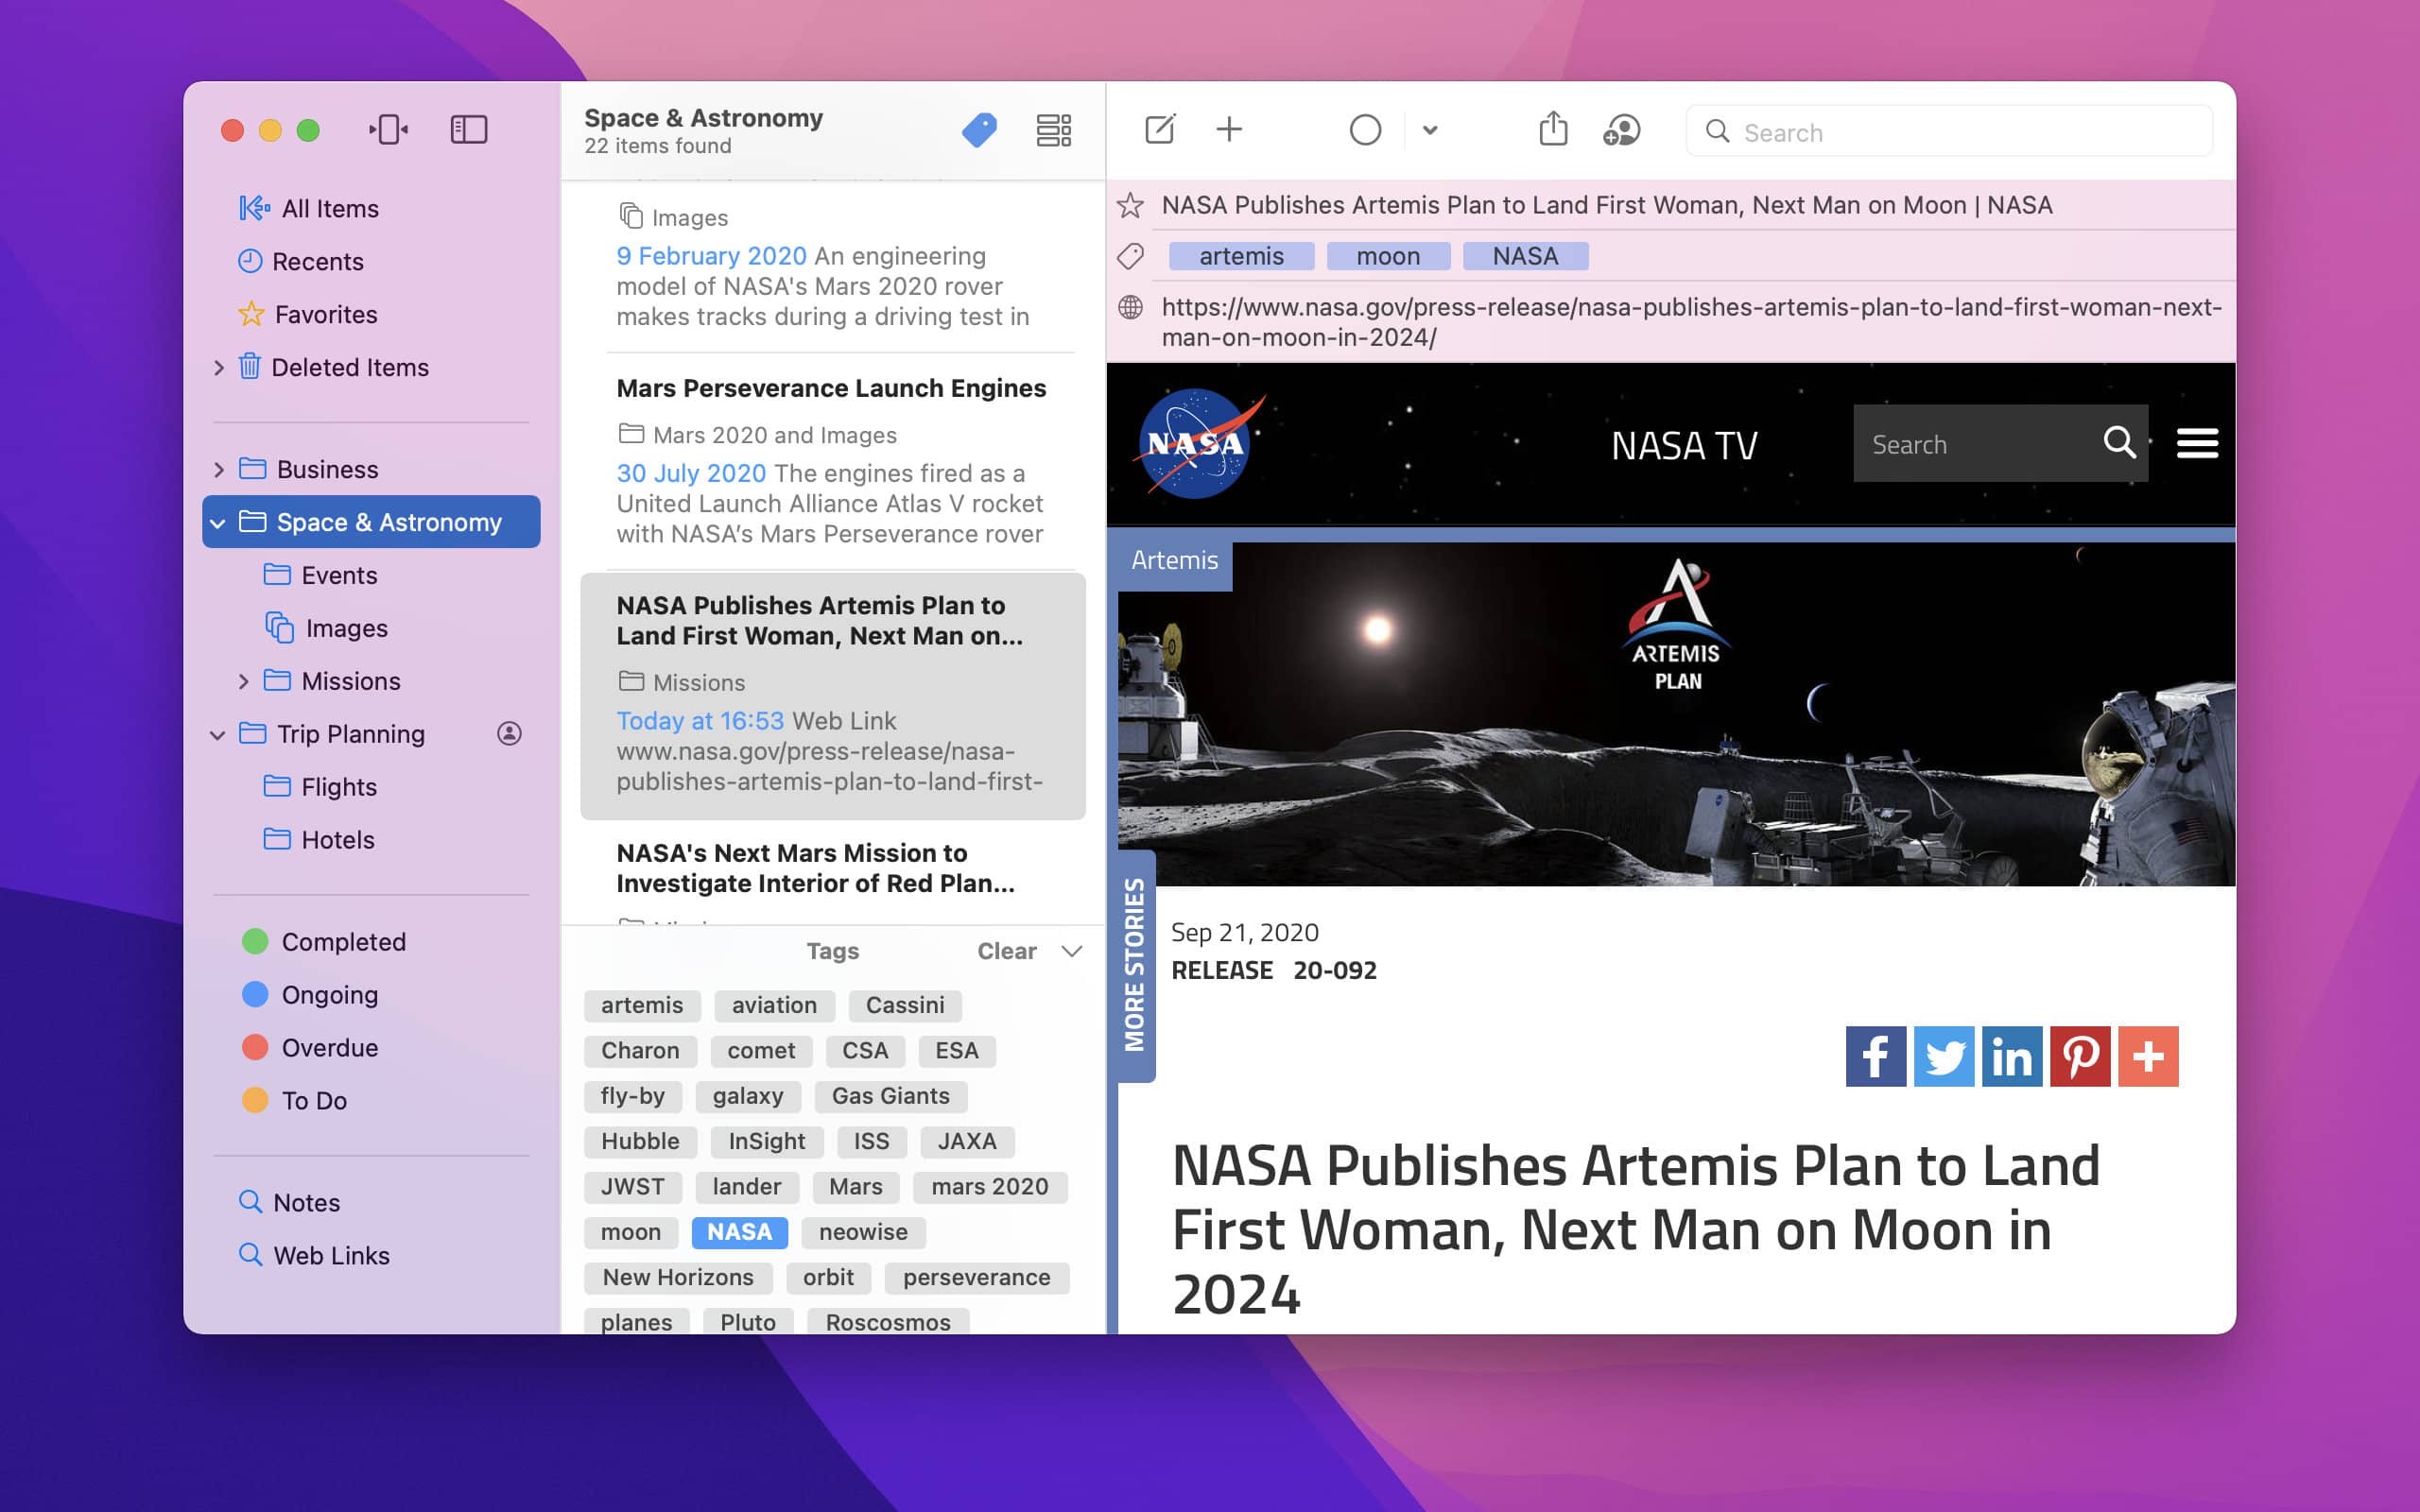Toggle the artemis tag filter
This screenshot has width=2420, height=1512.
tap(642, 1005)
